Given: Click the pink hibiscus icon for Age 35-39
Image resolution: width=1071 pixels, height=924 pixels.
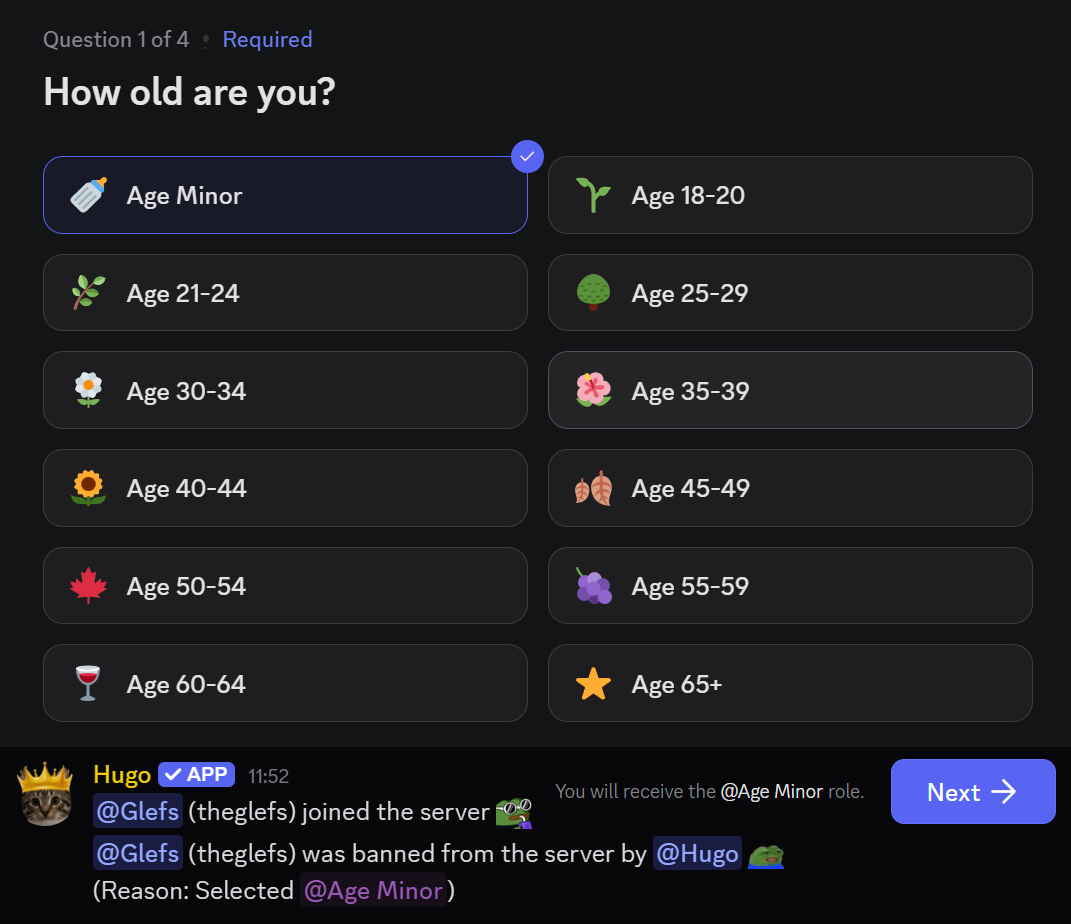Looking at the screenshot, I should (x=593, y=391).
